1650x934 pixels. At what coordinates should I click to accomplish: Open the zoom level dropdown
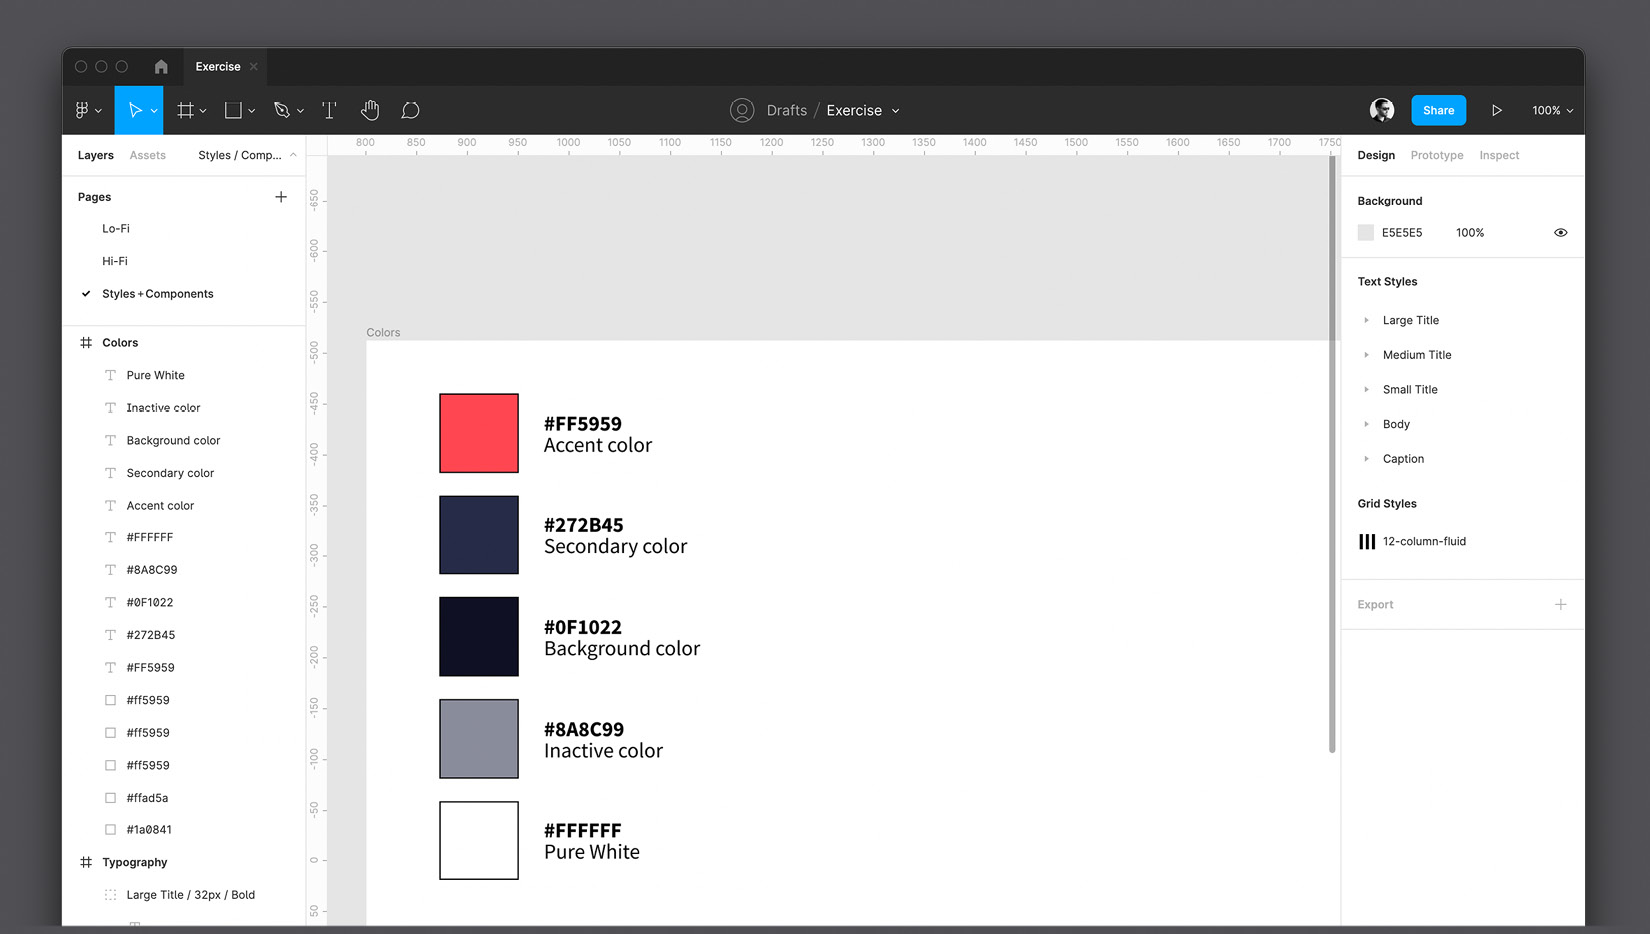[1551, 110]
